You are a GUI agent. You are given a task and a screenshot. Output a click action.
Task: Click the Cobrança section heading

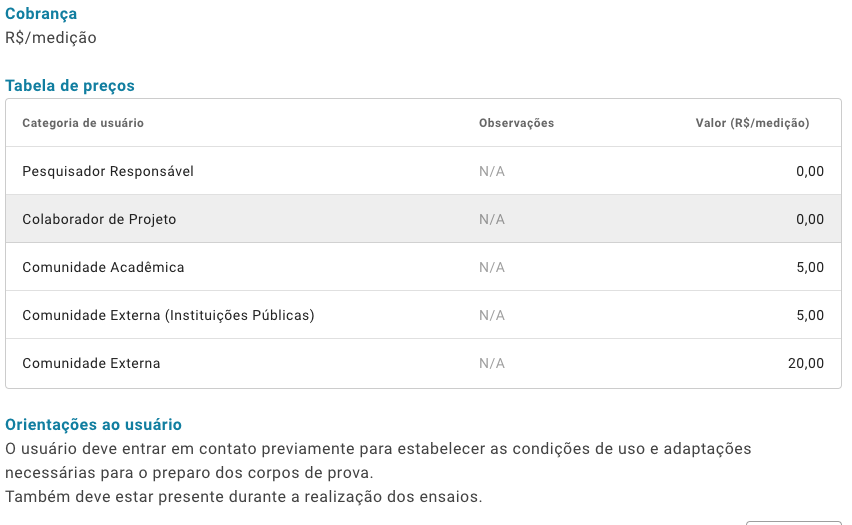(x=41, y=14)
